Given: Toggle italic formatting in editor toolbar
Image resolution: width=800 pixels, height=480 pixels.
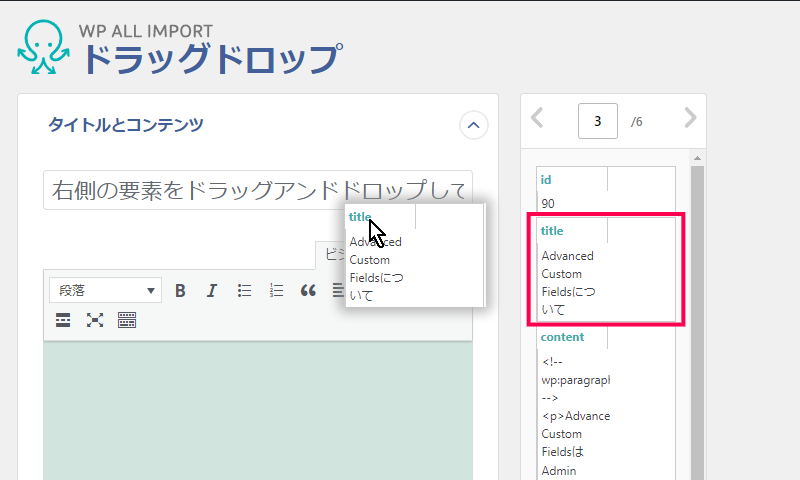Looking at the screenshot, I should tap(211, 291).
